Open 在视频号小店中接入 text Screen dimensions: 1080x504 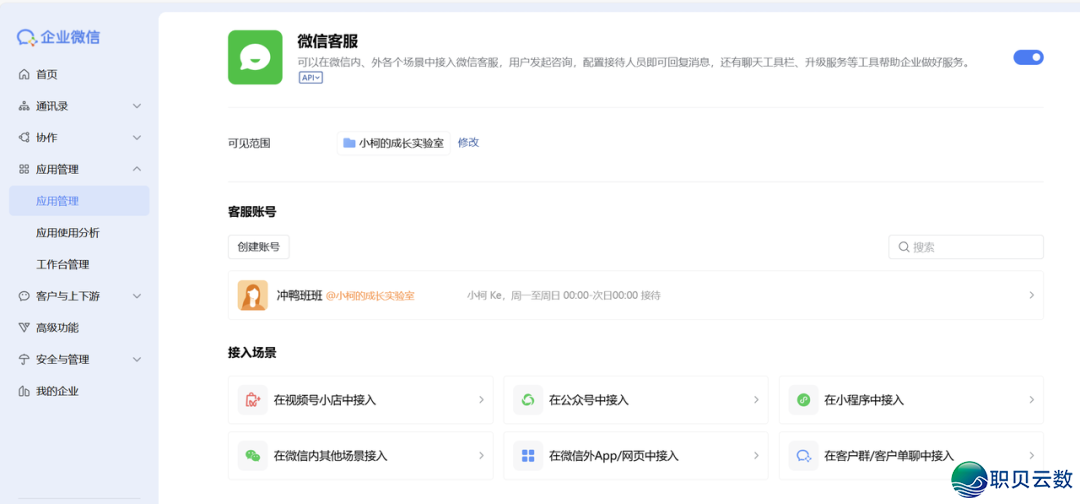tap(325, 400)
